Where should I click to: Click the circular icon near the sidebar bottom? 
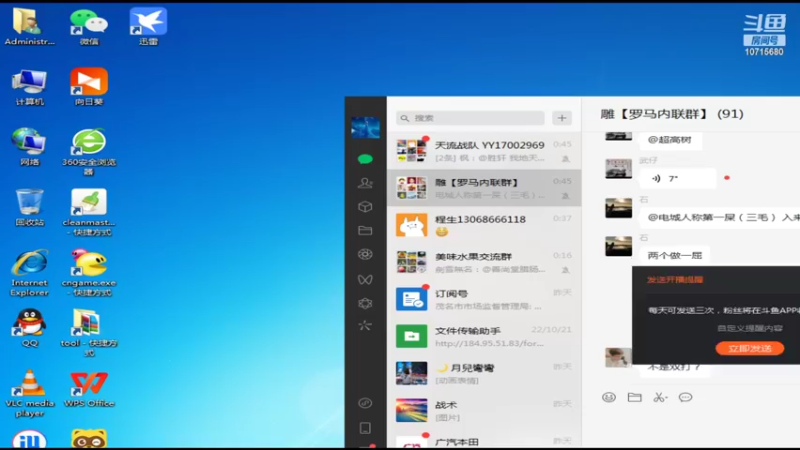point(365,403)
